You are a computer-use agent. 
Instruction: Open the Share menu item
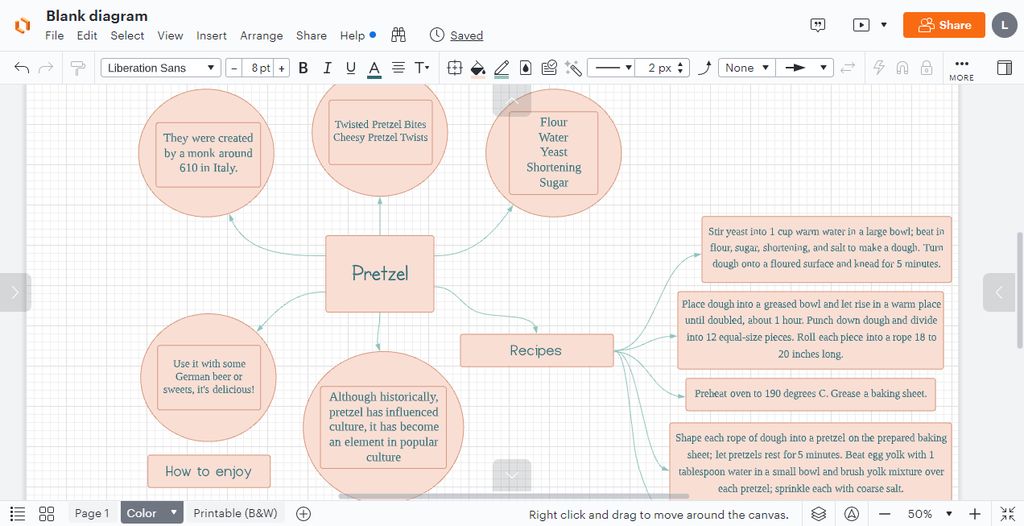[x=312, y=36]
